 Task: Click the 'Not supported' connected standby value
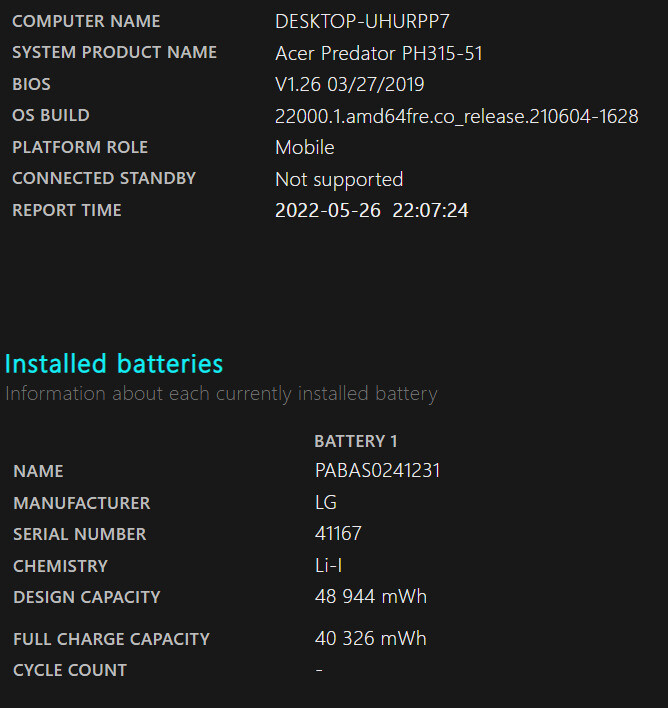(x=339, y=180)
